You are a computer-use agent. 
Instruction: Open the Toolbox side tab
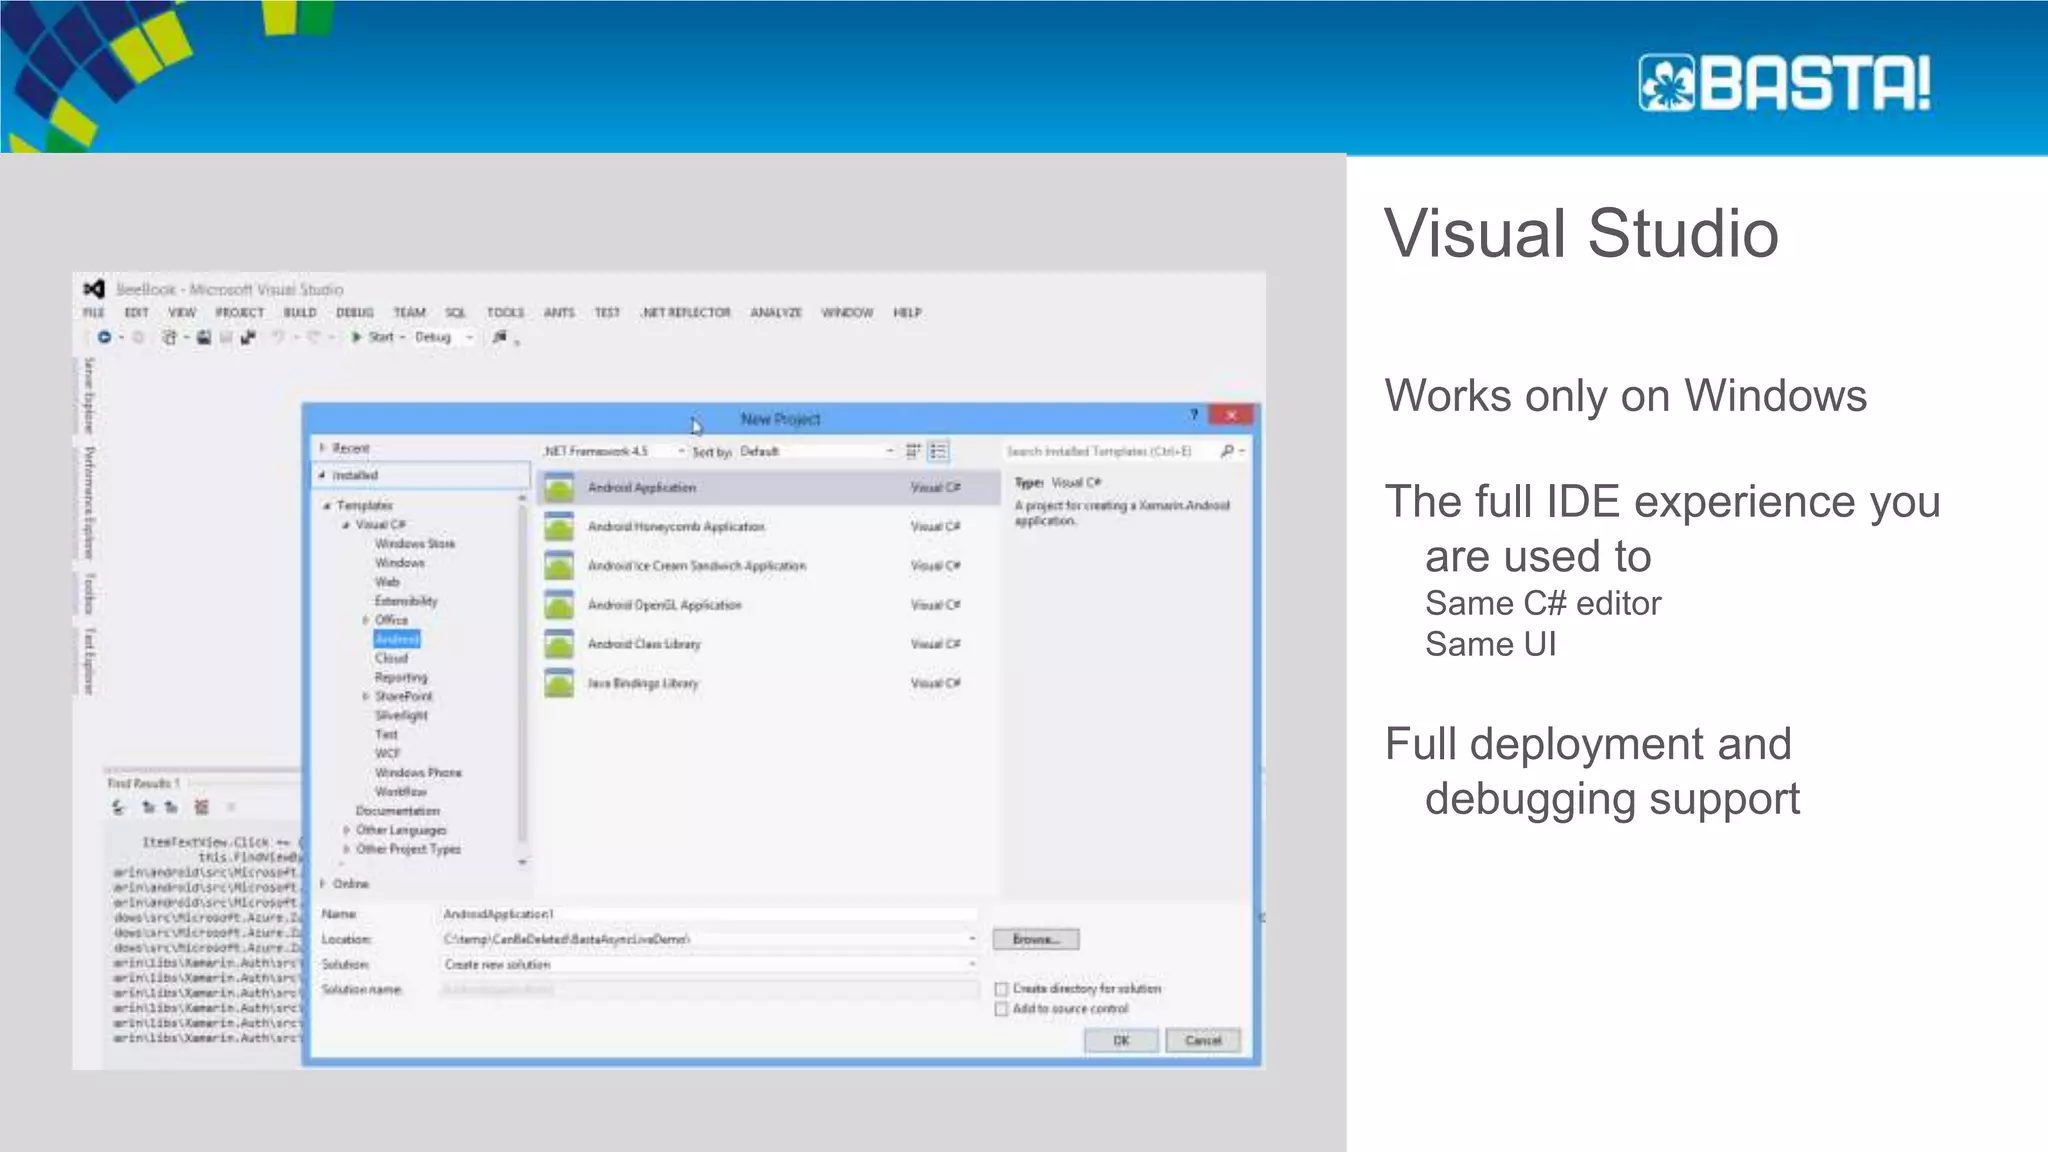click(x=89, y=594)
